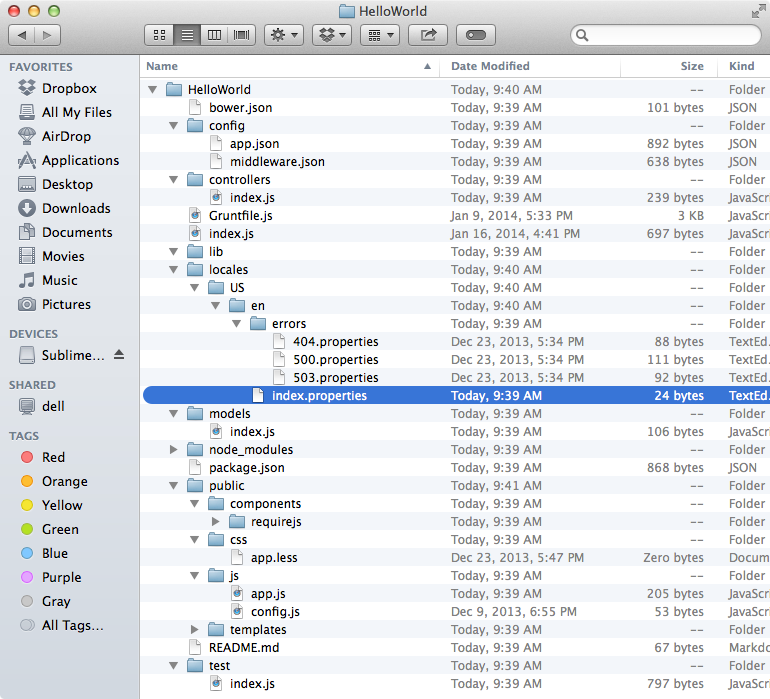Open the Arrange items dropdown
This screenshot has height=699, width=770.
pyautogui.click(x=380, y=35)
